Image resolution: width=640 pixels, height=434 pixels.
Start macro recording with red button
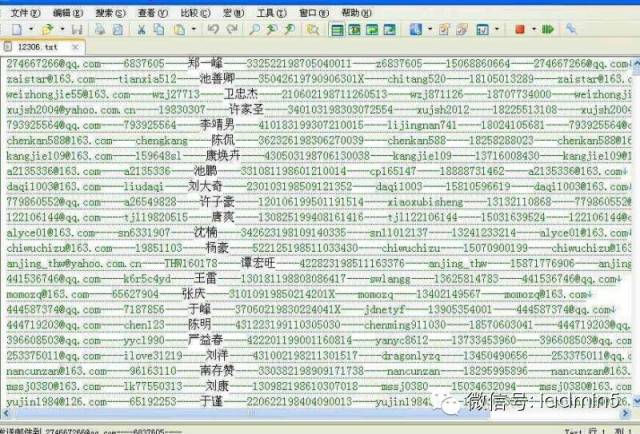[x=520, y=29]
